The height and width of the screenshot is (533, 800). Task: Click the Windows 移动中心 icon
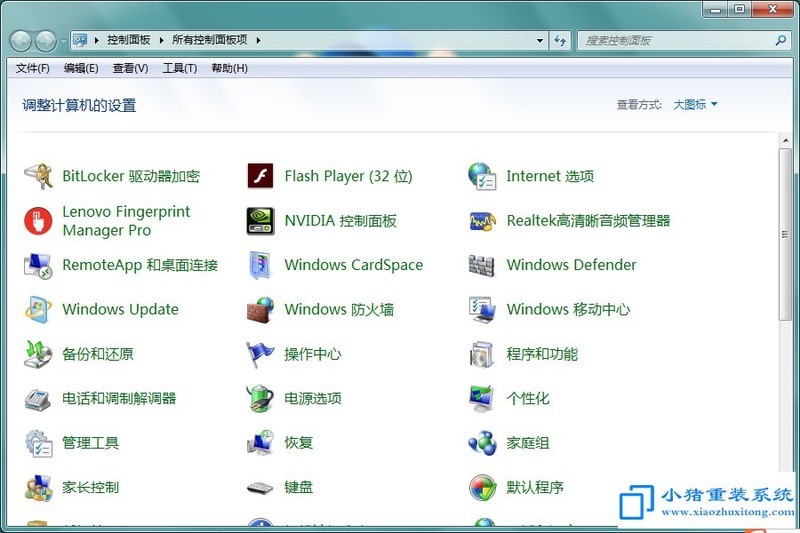[482, 310]
